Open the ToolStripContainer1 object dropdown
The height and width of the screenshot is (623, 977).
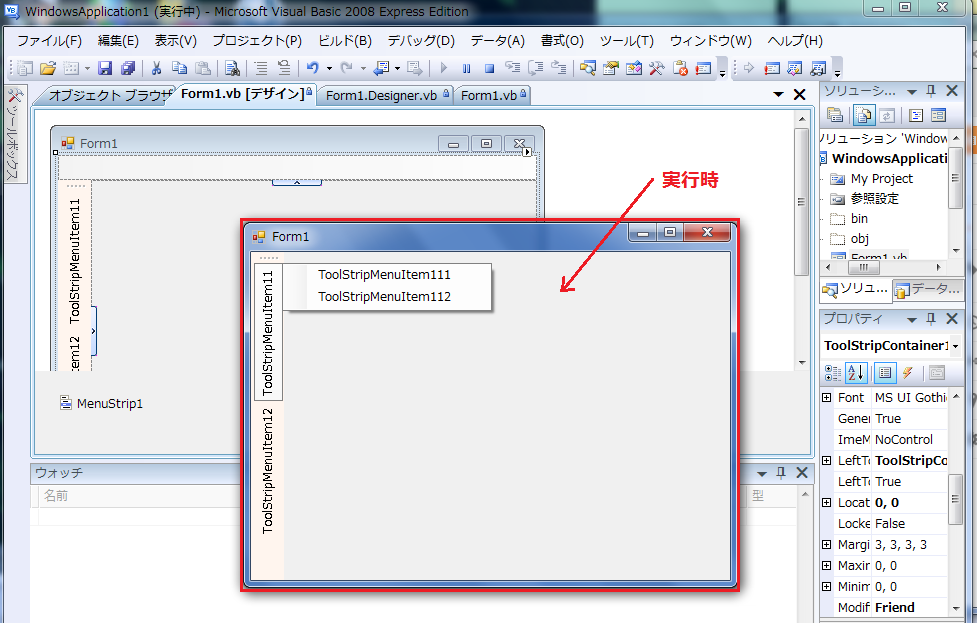(955, 346)
